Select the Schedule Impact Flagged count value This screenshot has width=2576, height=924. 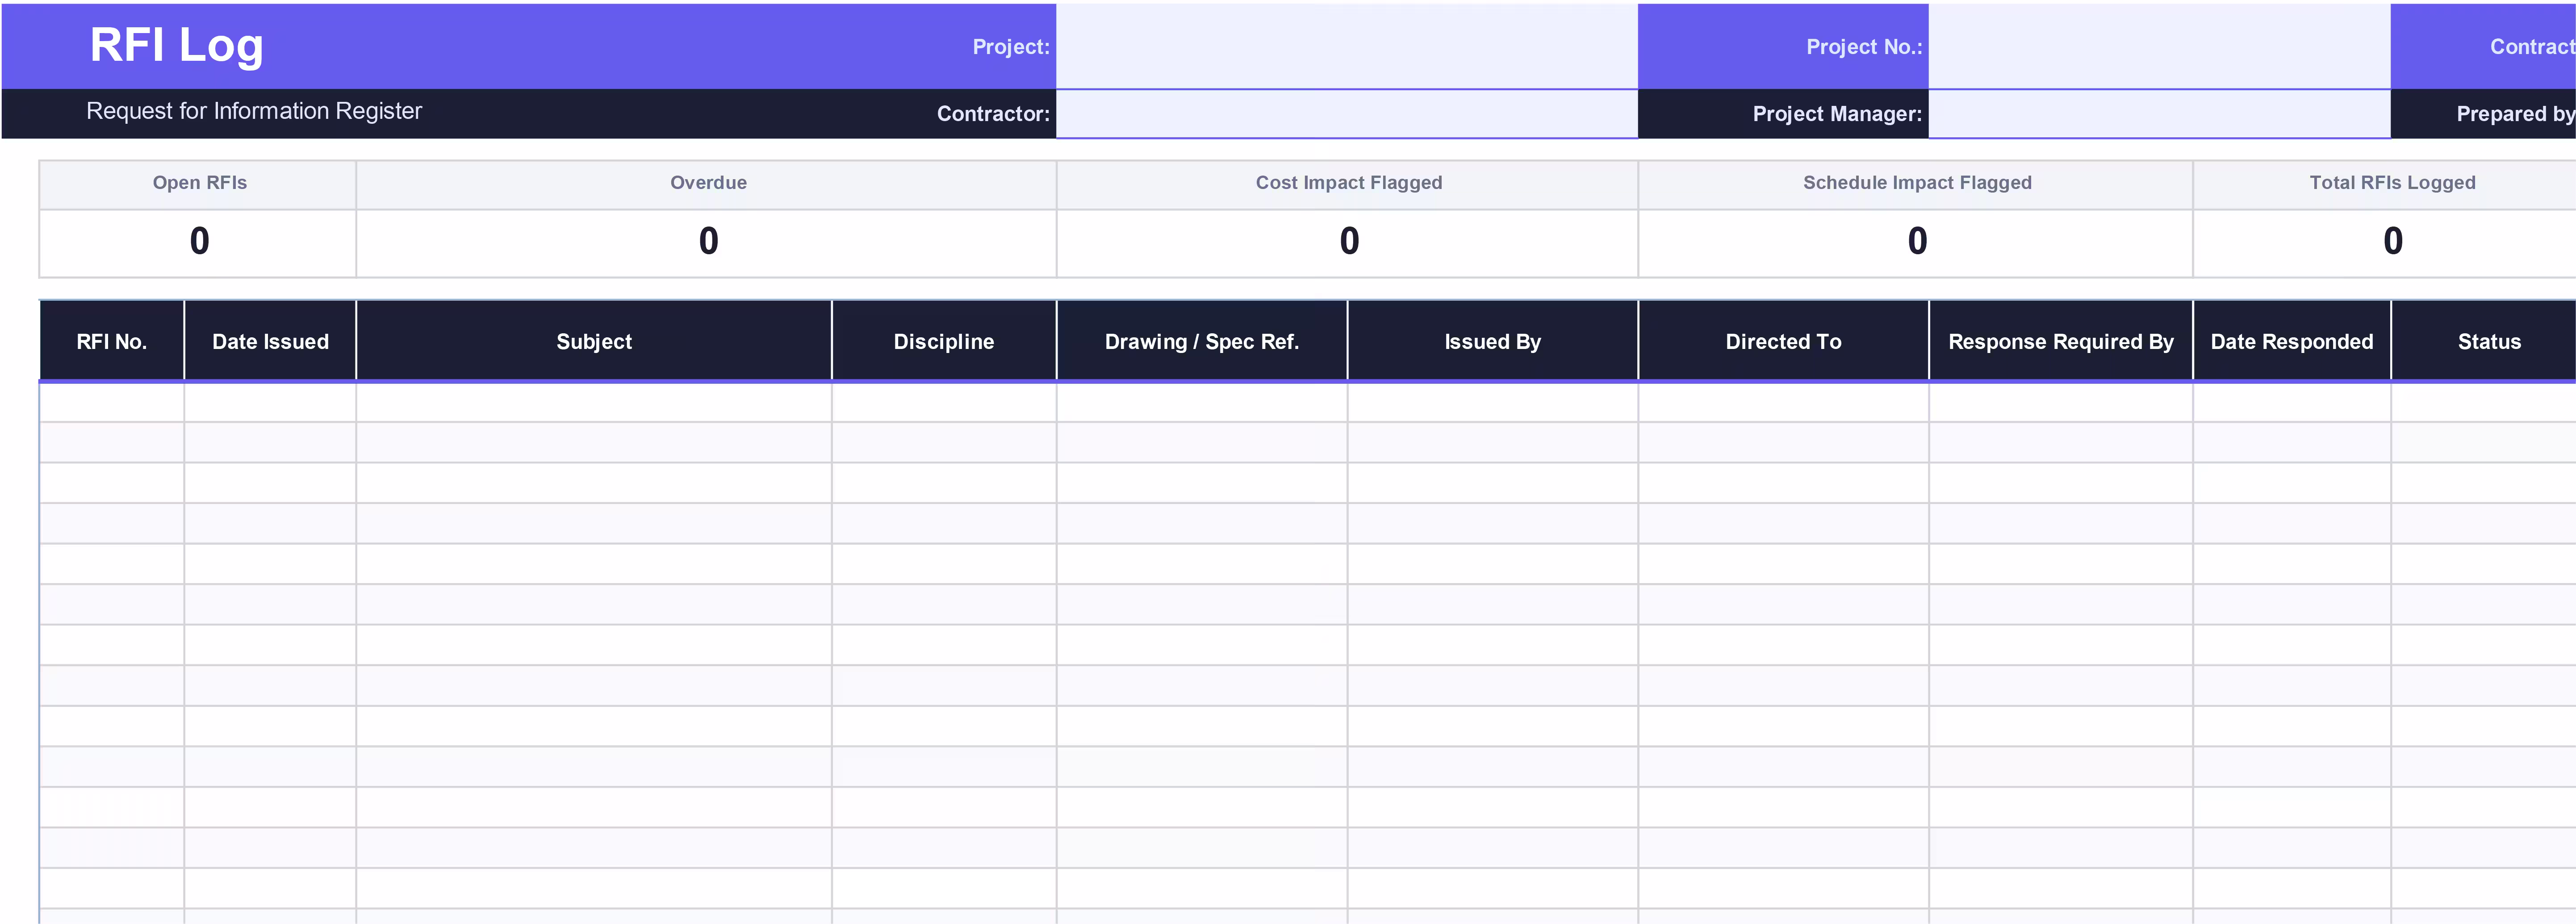coord(1917,241)
